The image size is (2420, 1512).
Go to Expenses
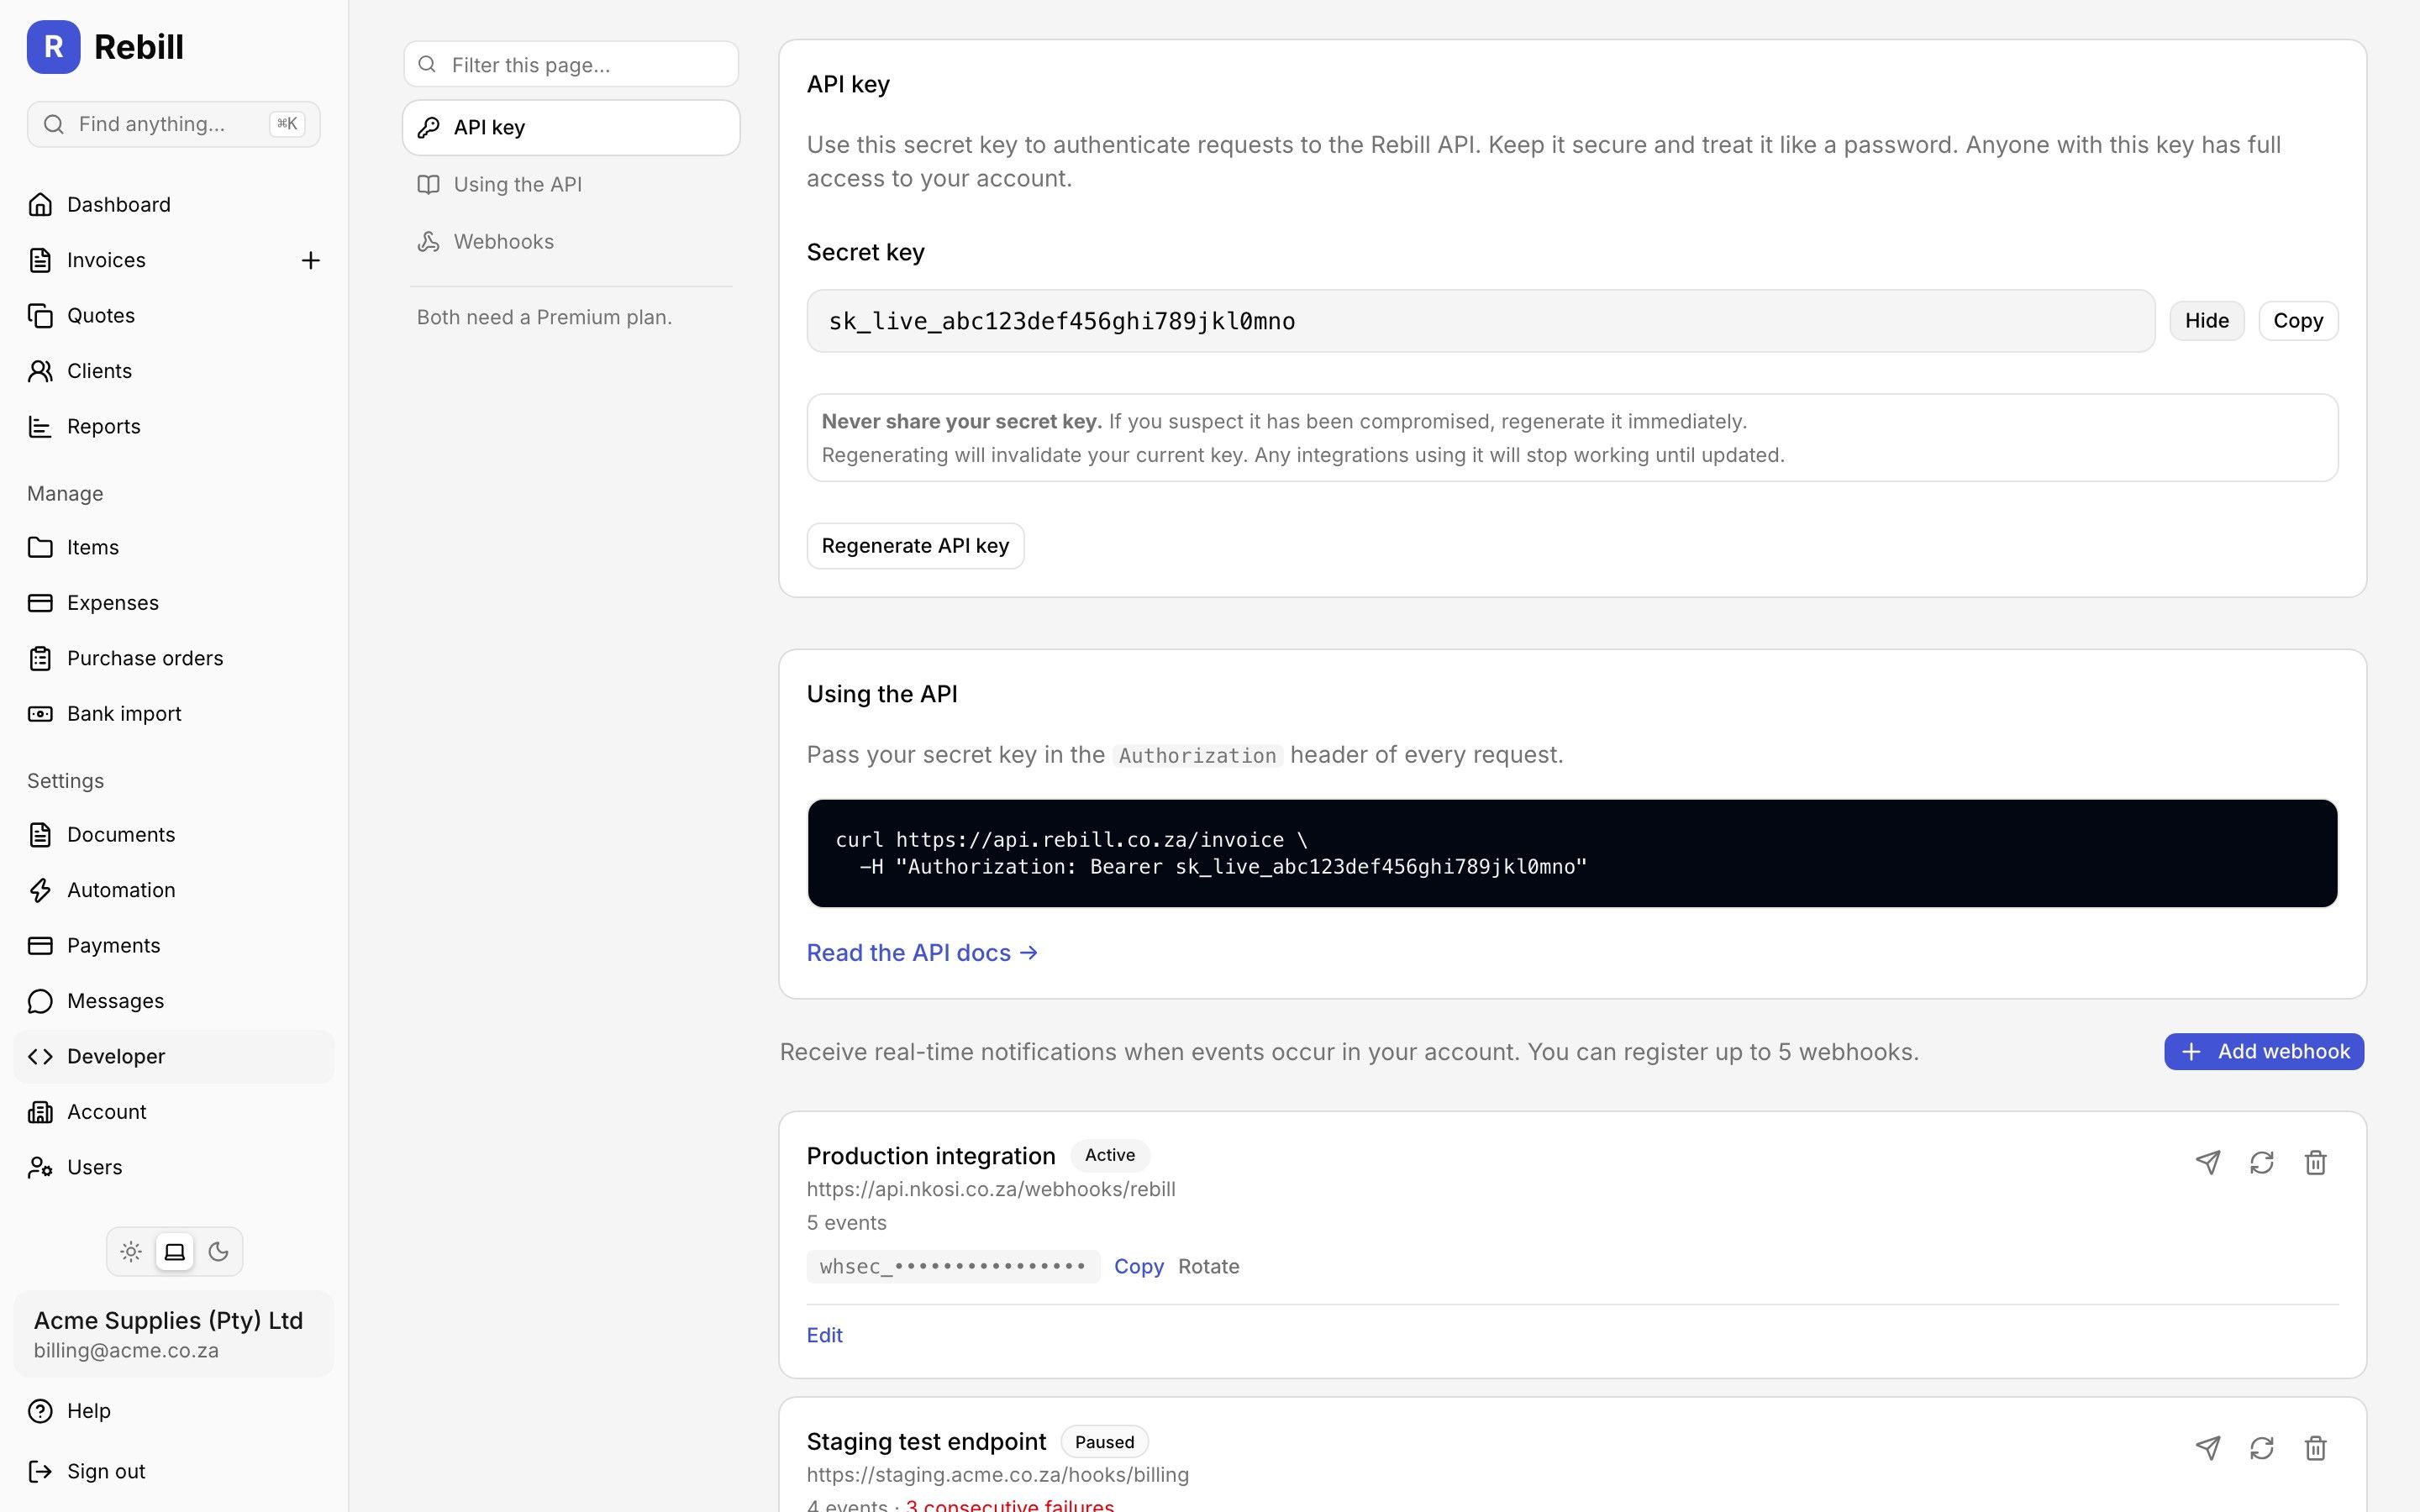(x=173, y=603)
